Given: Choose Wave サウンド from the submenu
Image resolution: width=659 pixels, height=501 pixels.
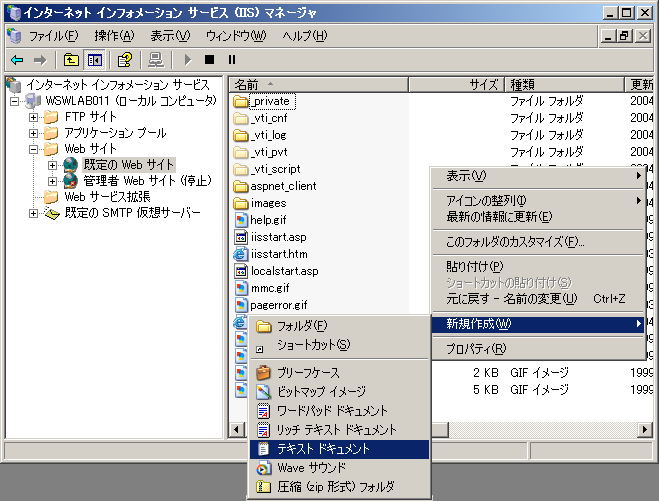Looking at the screenshot, I should point(311,468).
